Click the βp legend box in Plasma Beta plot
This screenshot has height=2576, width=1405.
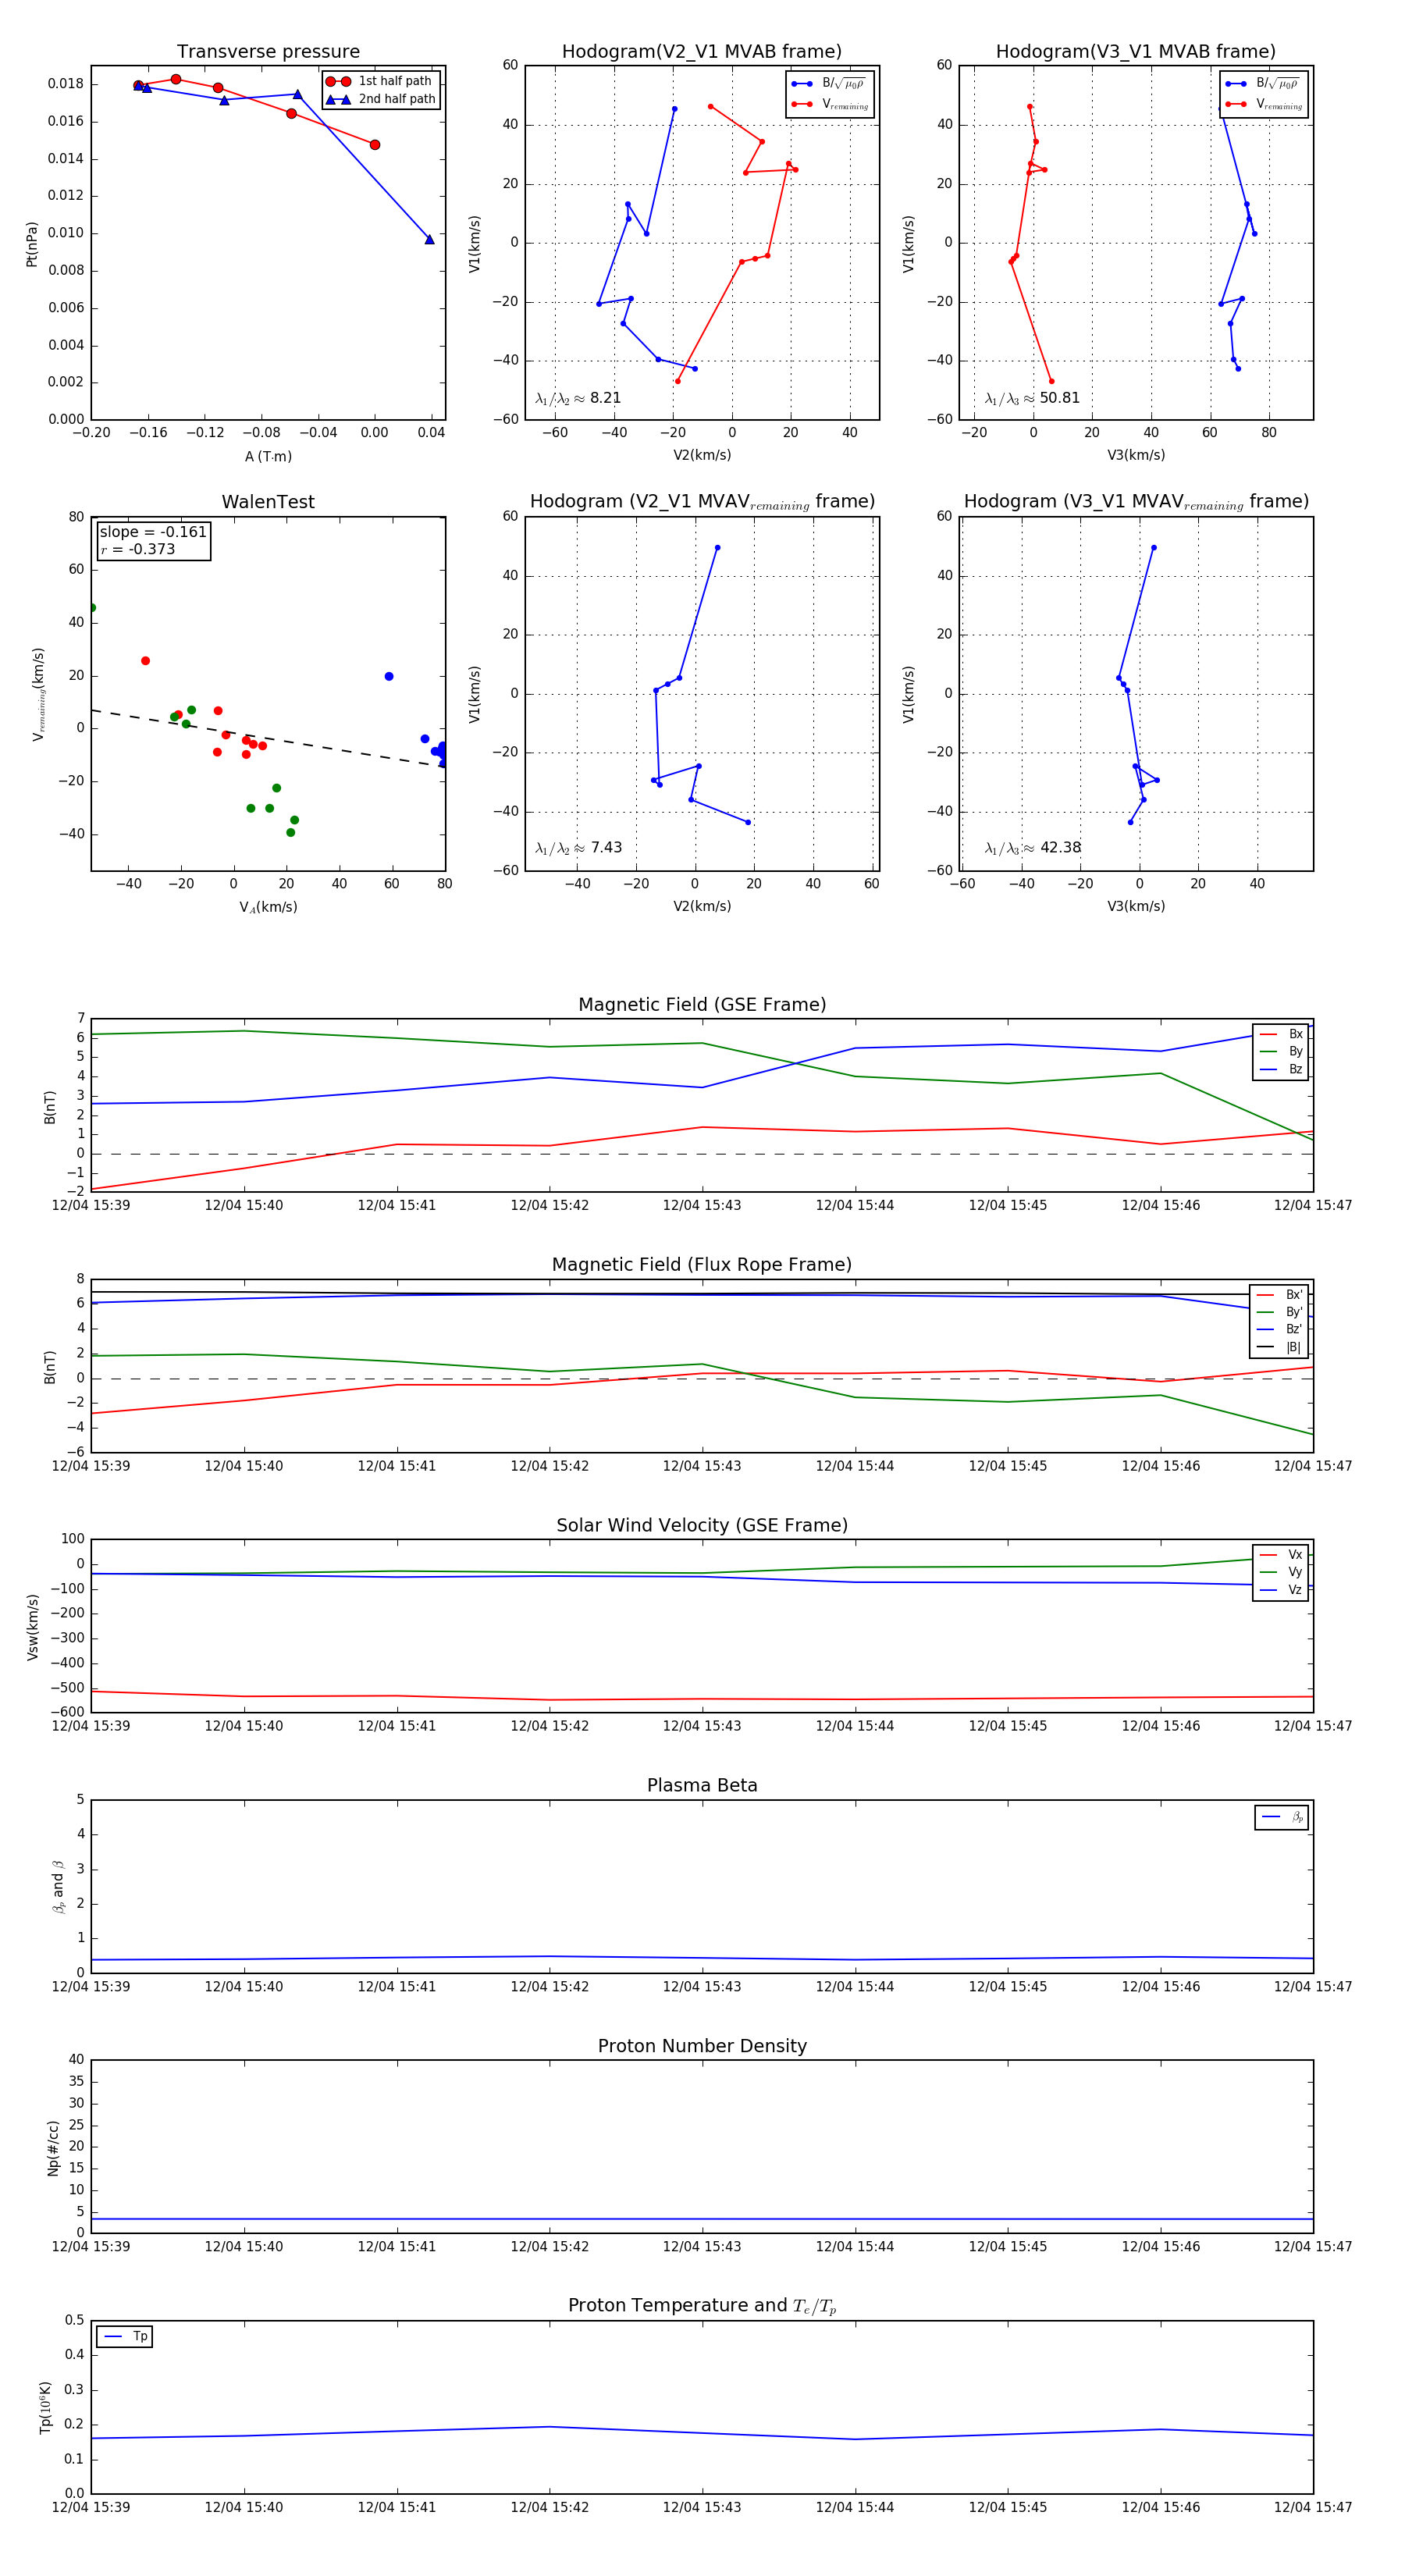click(x=1282, y=1817)
